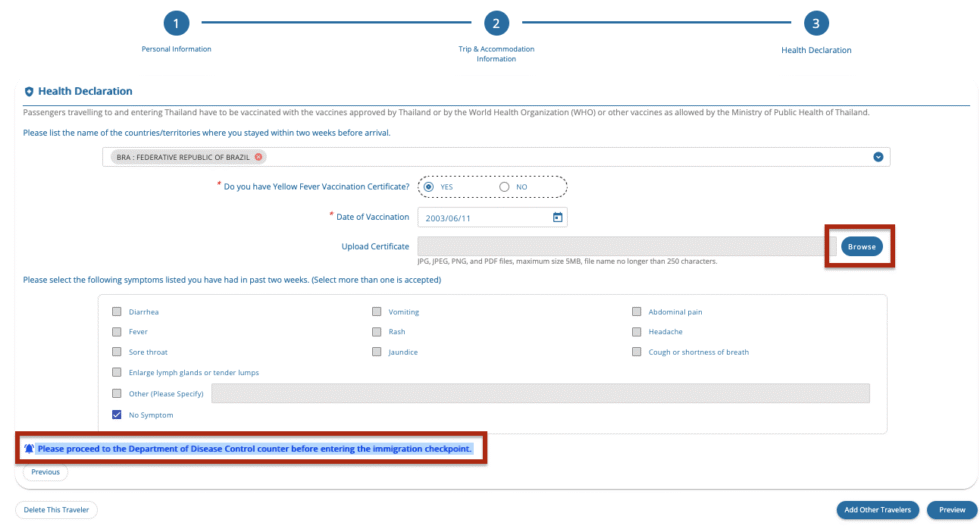Viewport: 980px width, 529px height.
Task: Uncheck the No Symptom checkbox
Action: click(x=117, y=415)
